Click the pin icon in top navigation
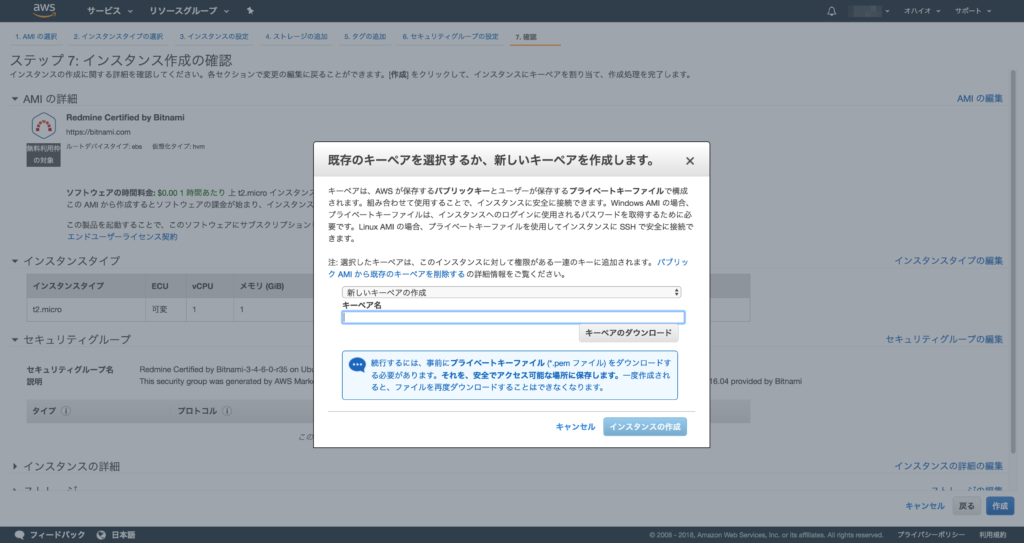This screenshot has height=543, width=1024. (x=250, y=11)
